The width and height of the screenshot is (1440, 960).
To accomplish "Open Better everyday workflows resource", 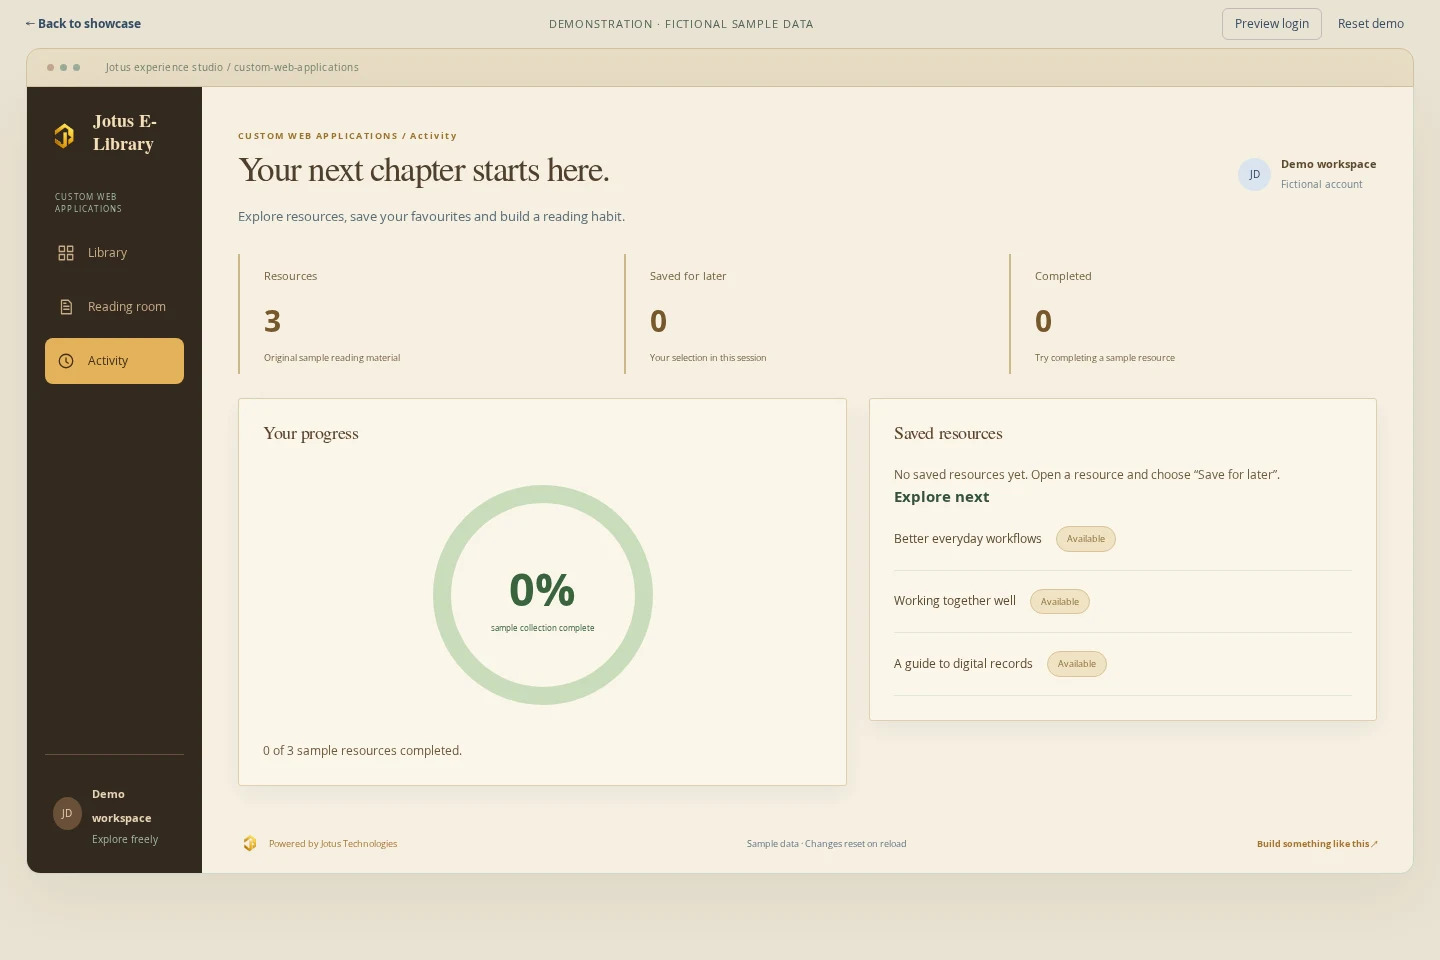I will 968,539.
